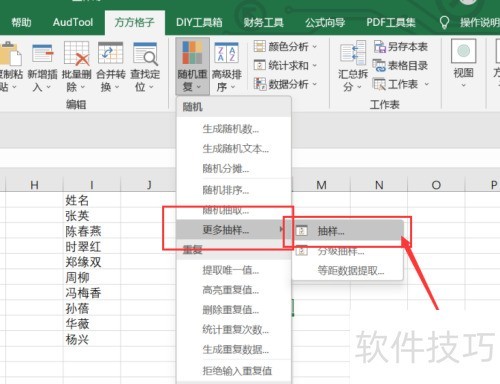
Task: Select column H header
Action: click(34, 185)
